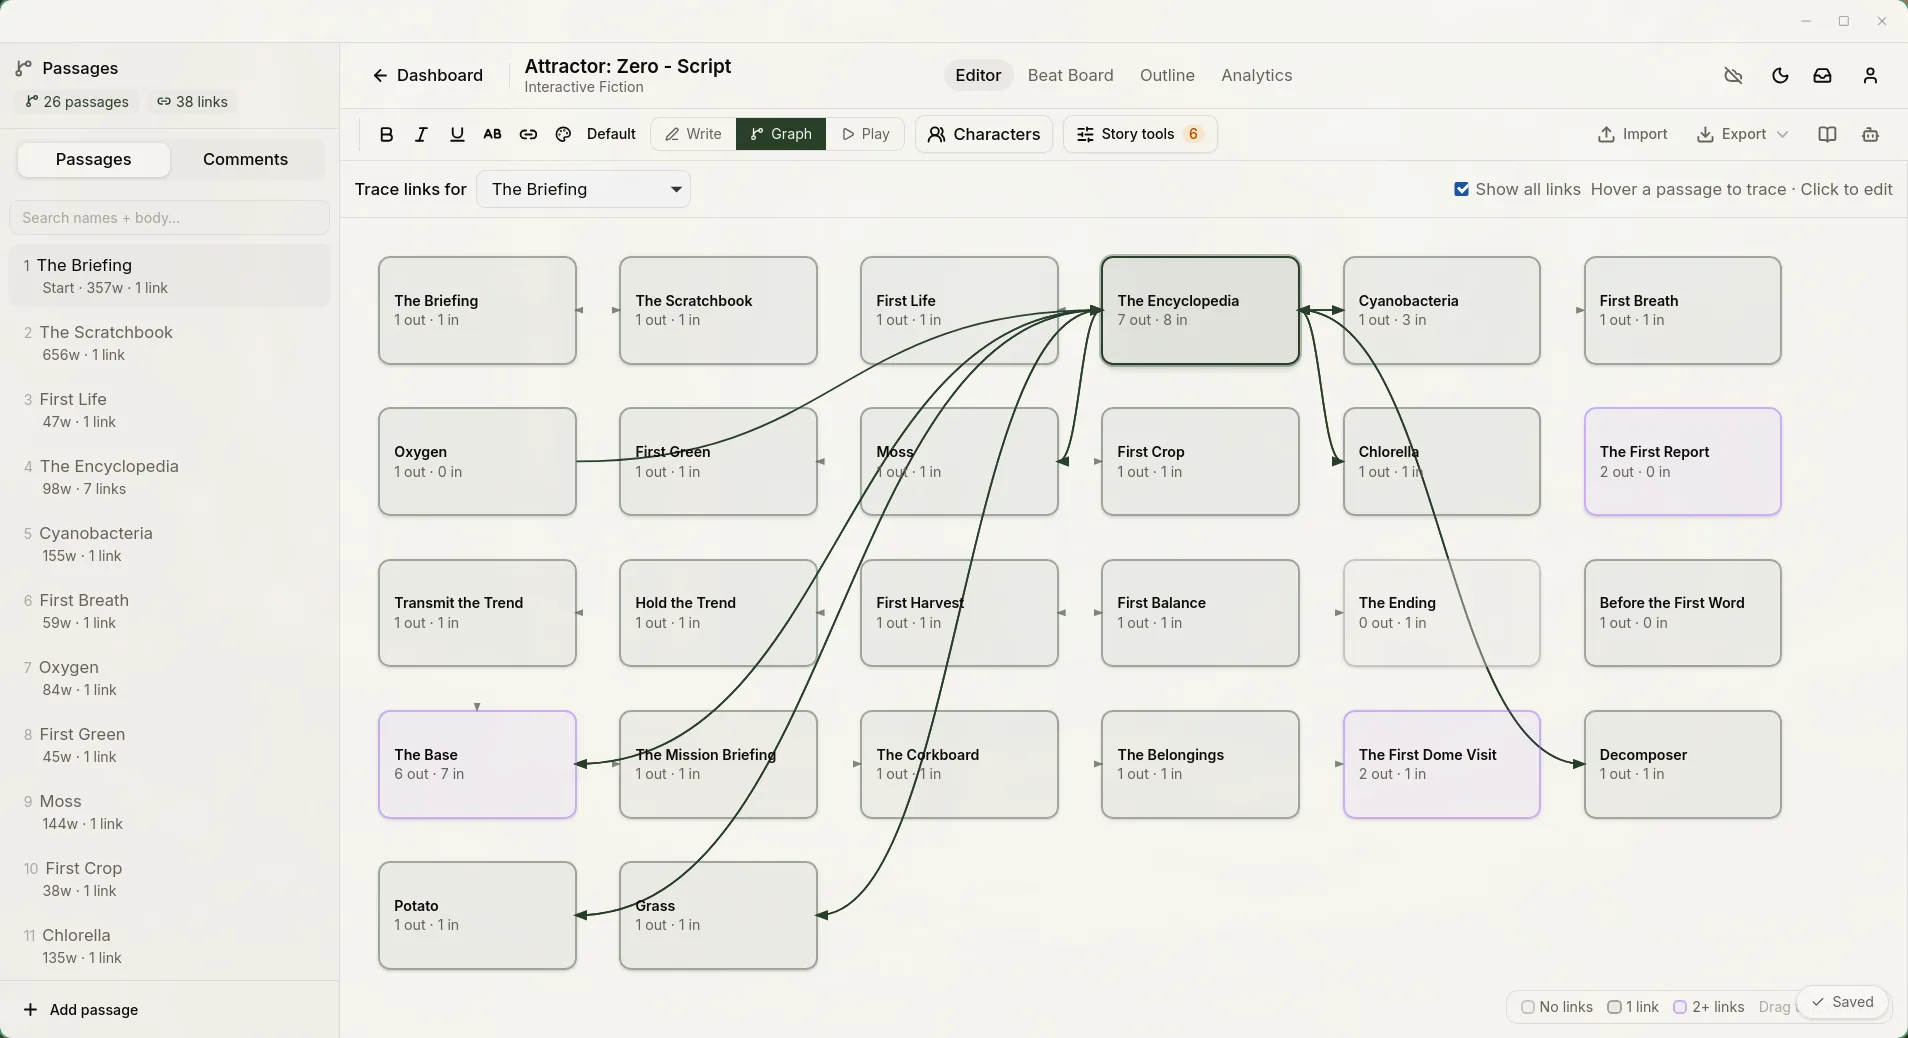The width and height of the screenshot is (1908, 1038).
Task: Open the Characters panel
Action: tap(984, 134)
